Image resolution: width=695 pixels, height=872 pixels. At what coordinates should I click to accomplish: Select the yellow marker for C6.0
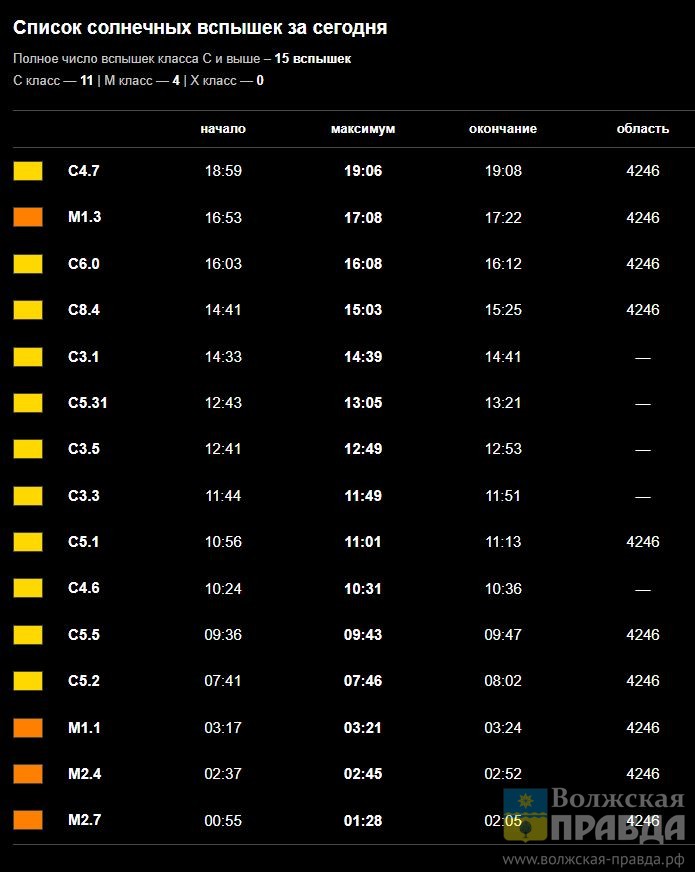click(x=28, y=264)
